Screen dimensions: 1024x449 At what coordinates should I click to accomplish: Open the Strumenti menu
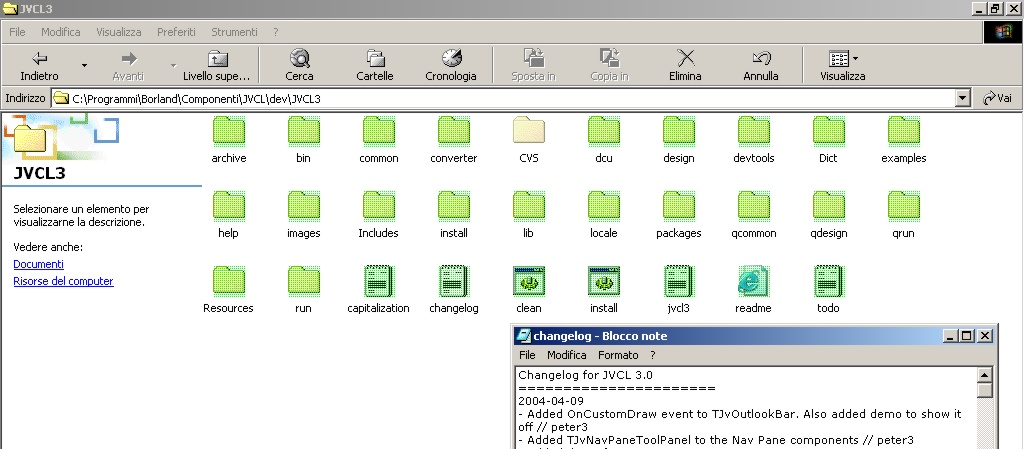pyautogui.click(x=234, y=32)
